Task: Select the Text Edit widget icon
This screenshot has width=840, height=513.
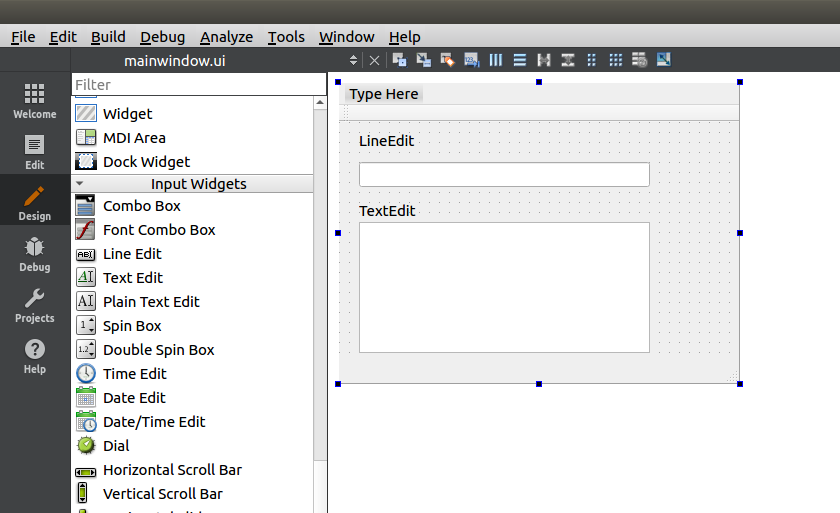Action: point(86,277)
